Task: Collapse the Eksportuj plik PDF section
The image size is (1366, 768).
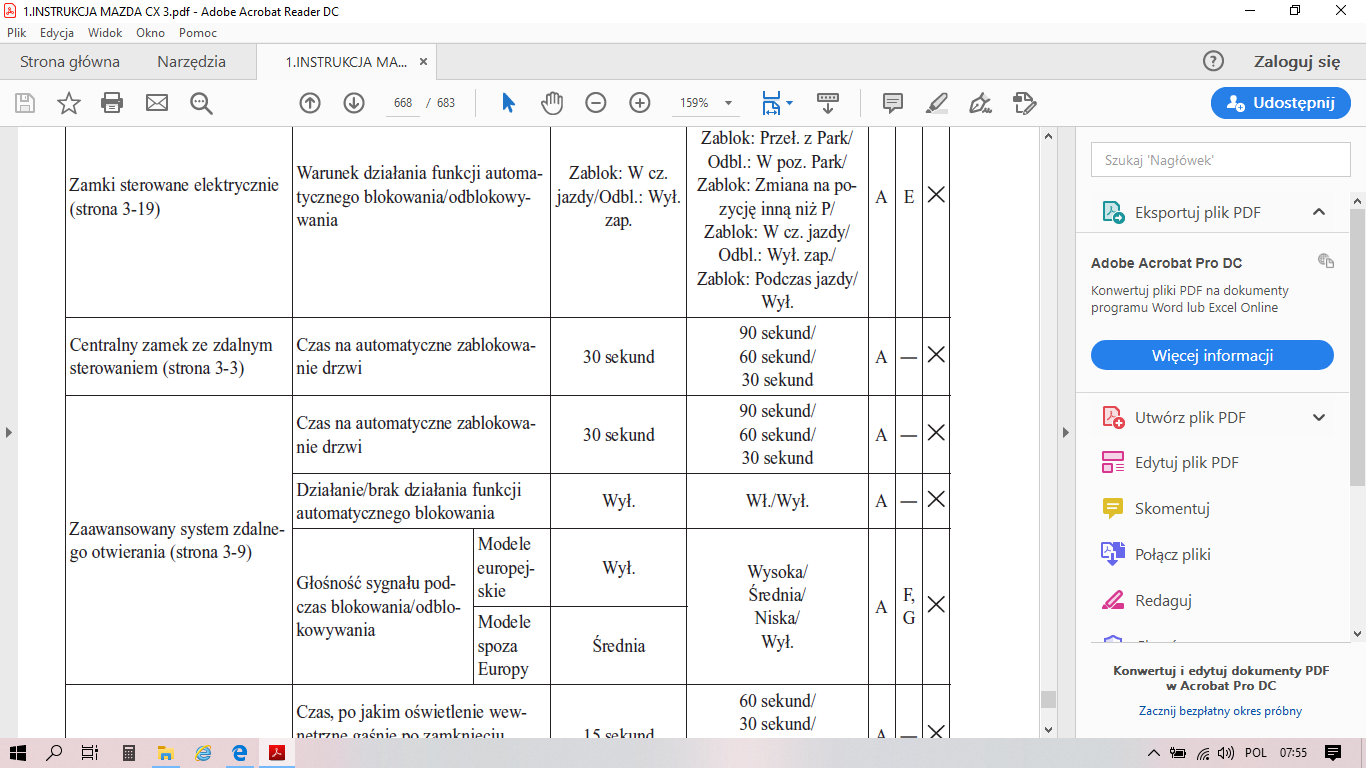Action: click(x=1318, y=212)
